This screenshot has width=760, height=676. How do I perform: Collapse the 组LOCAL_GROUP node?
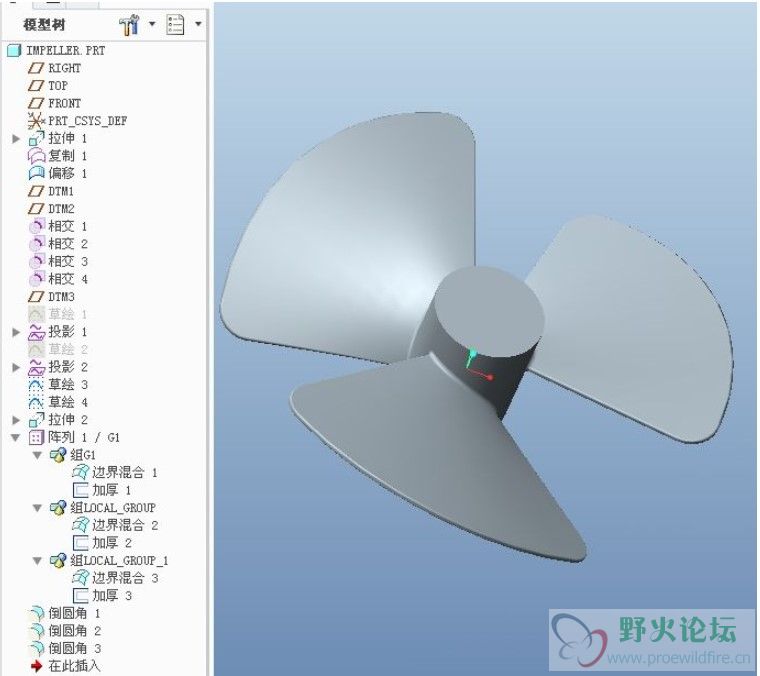tap(37, 508)
